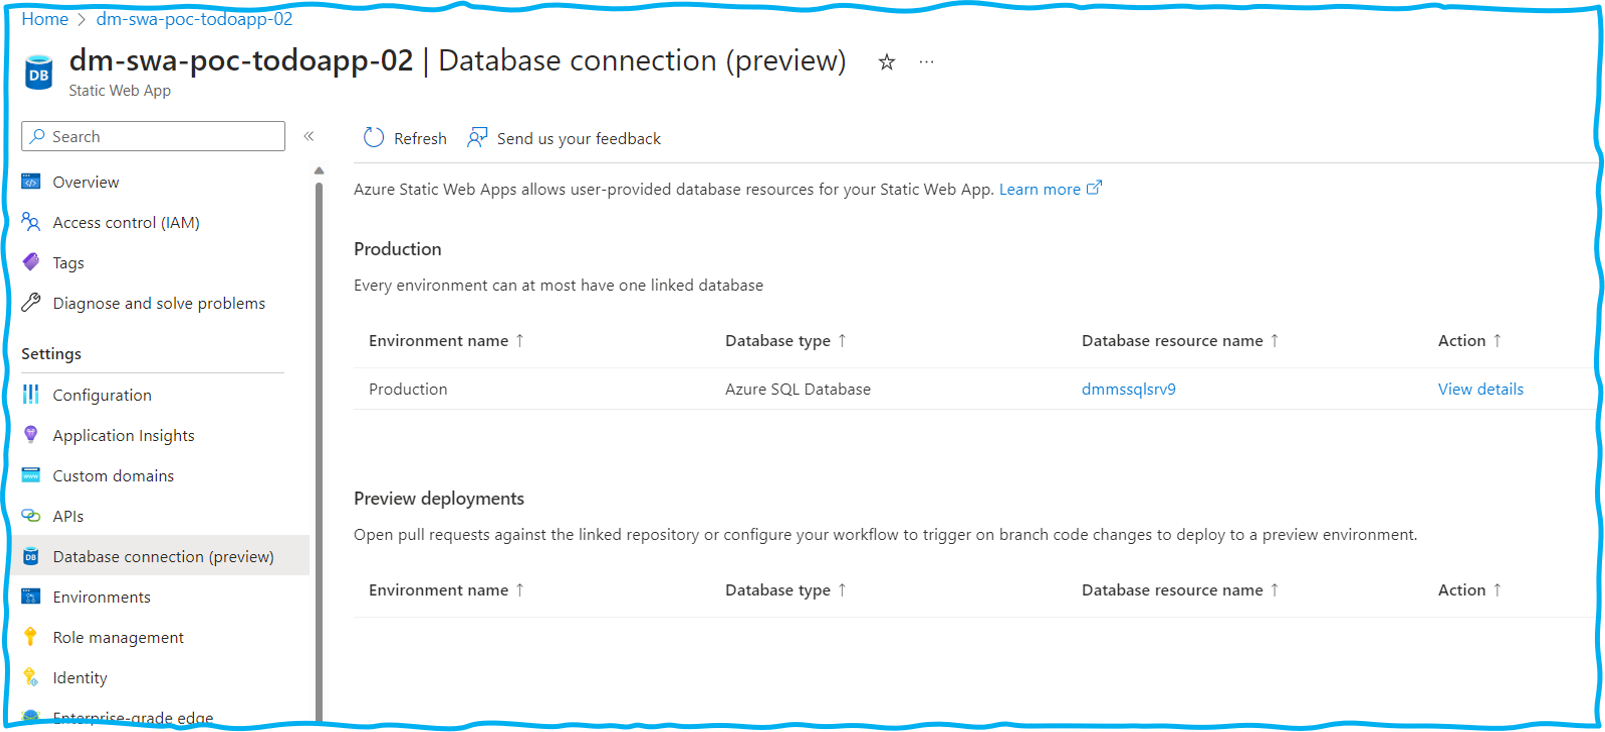Collapse the sidebar with the double chevron
The height and width of the screenshot is (732, 1605).
click(x=309, y=136)
